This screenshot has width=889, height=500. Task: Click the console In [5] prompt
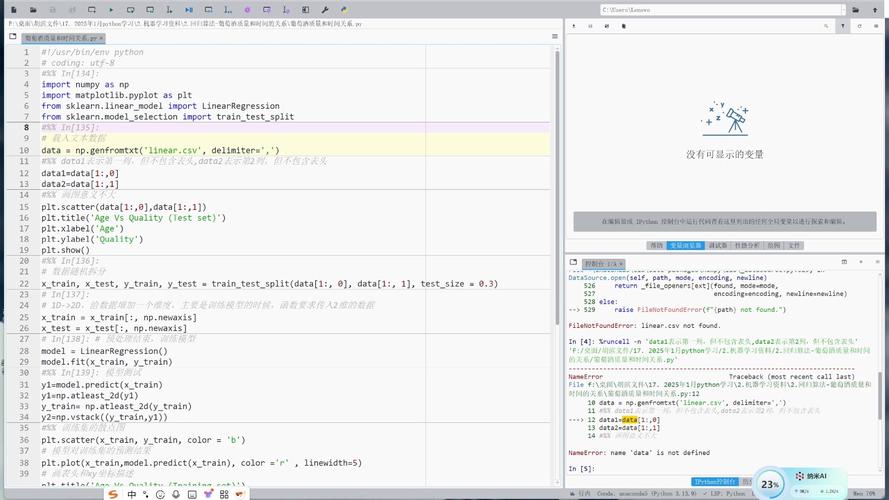click(581, 469)
